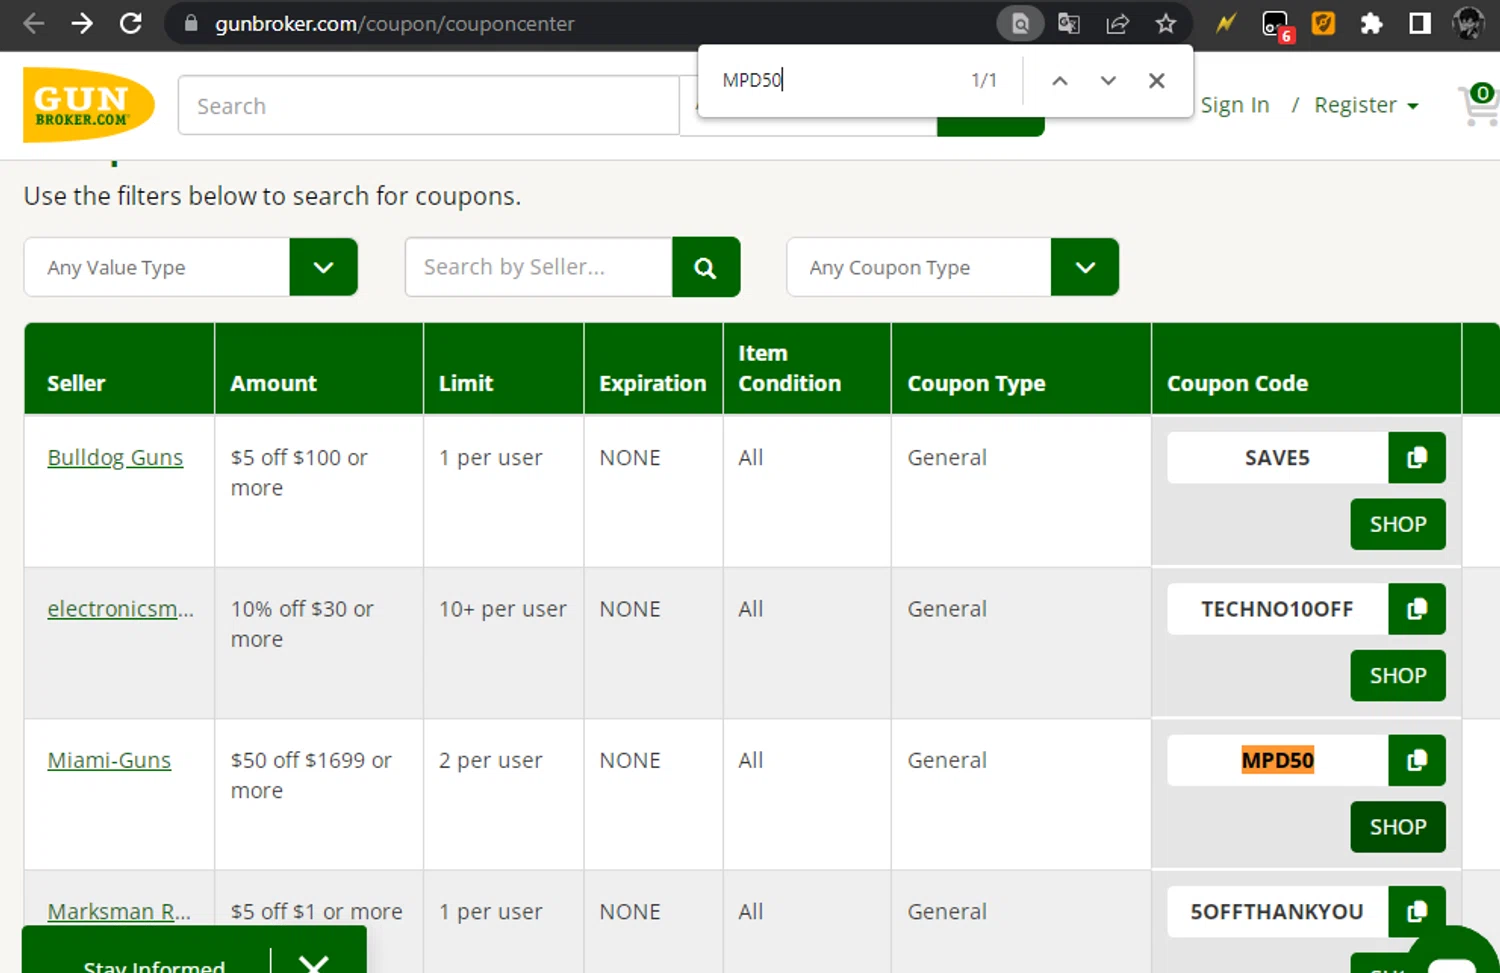Open the Miami-Guns seller link
The image size is (1500, 973).
(x=109, y=761)
